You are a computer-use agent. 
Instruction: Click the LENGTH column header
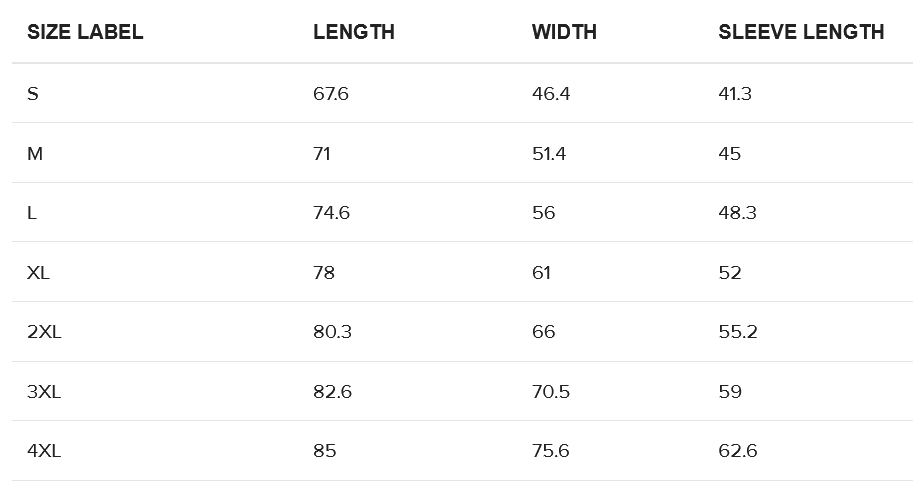click(354, 32)
